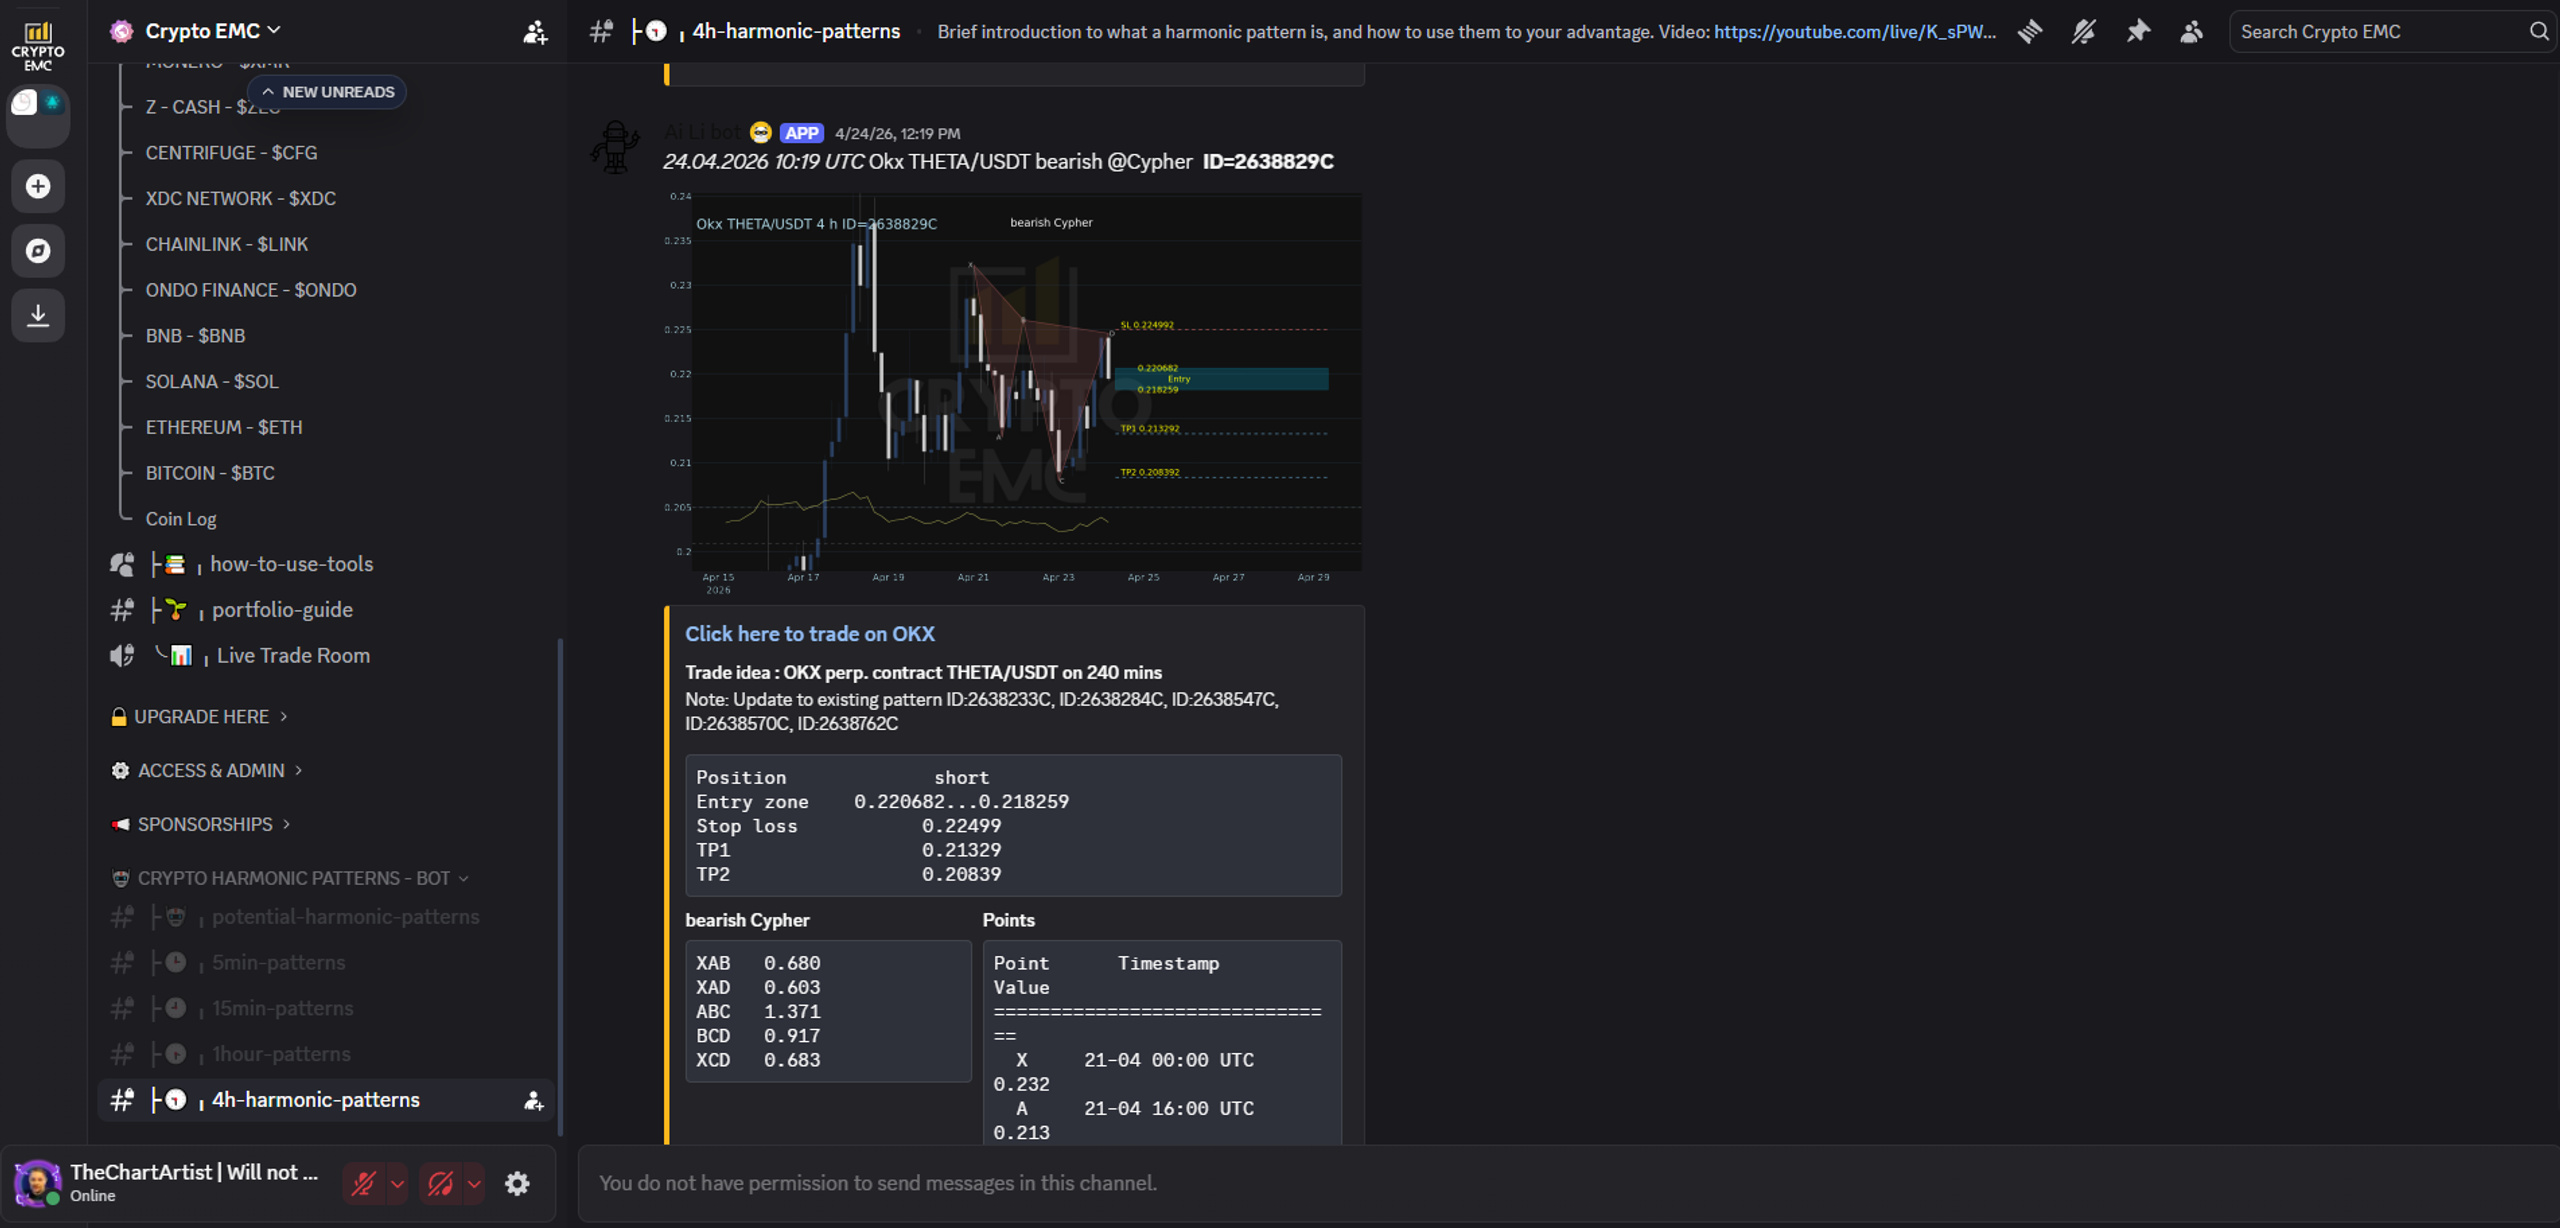Image resolution: width=2560 pixels, height=1228 pixels.
Task: Open User Settings gear icon
Action: [517, 1183]
